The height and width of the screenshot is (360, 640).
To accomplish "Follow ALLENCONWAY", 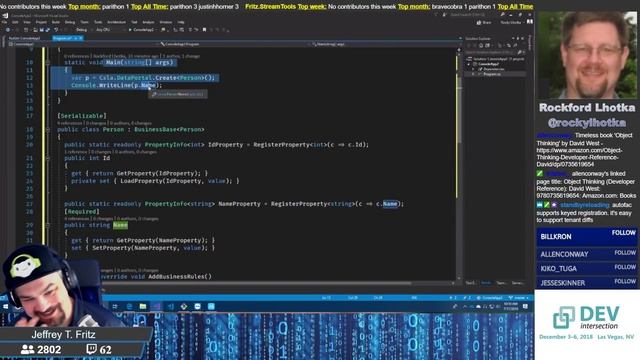I will 625,253.
